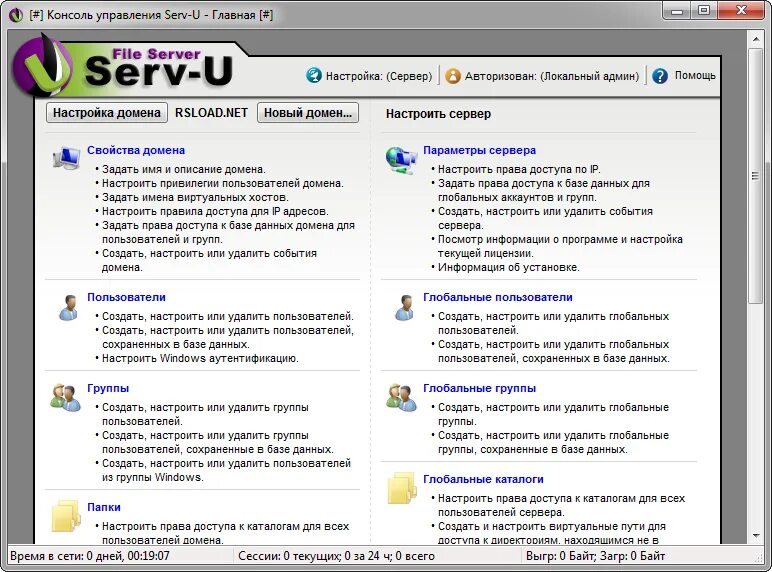Click Авторизован: (Локальный админ) in header

[552, 76]
